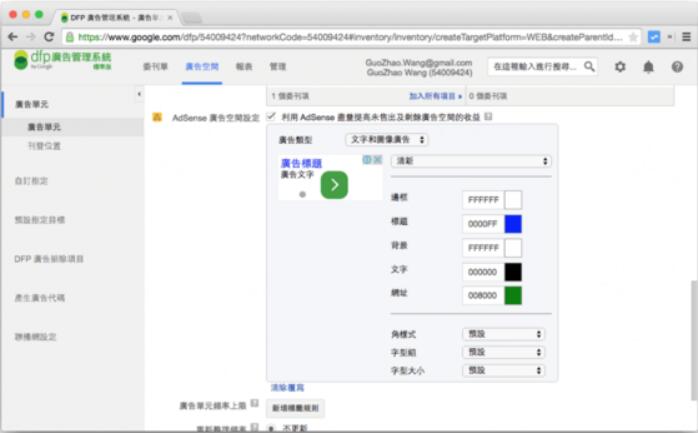
Task: Expand the 角樣式 dropdown
Action: [503, 334]
